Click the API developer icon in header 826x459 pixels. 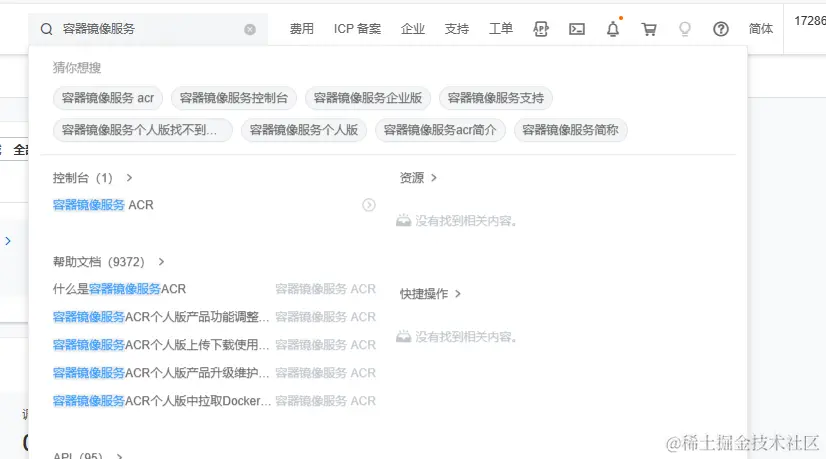[541, 29]
